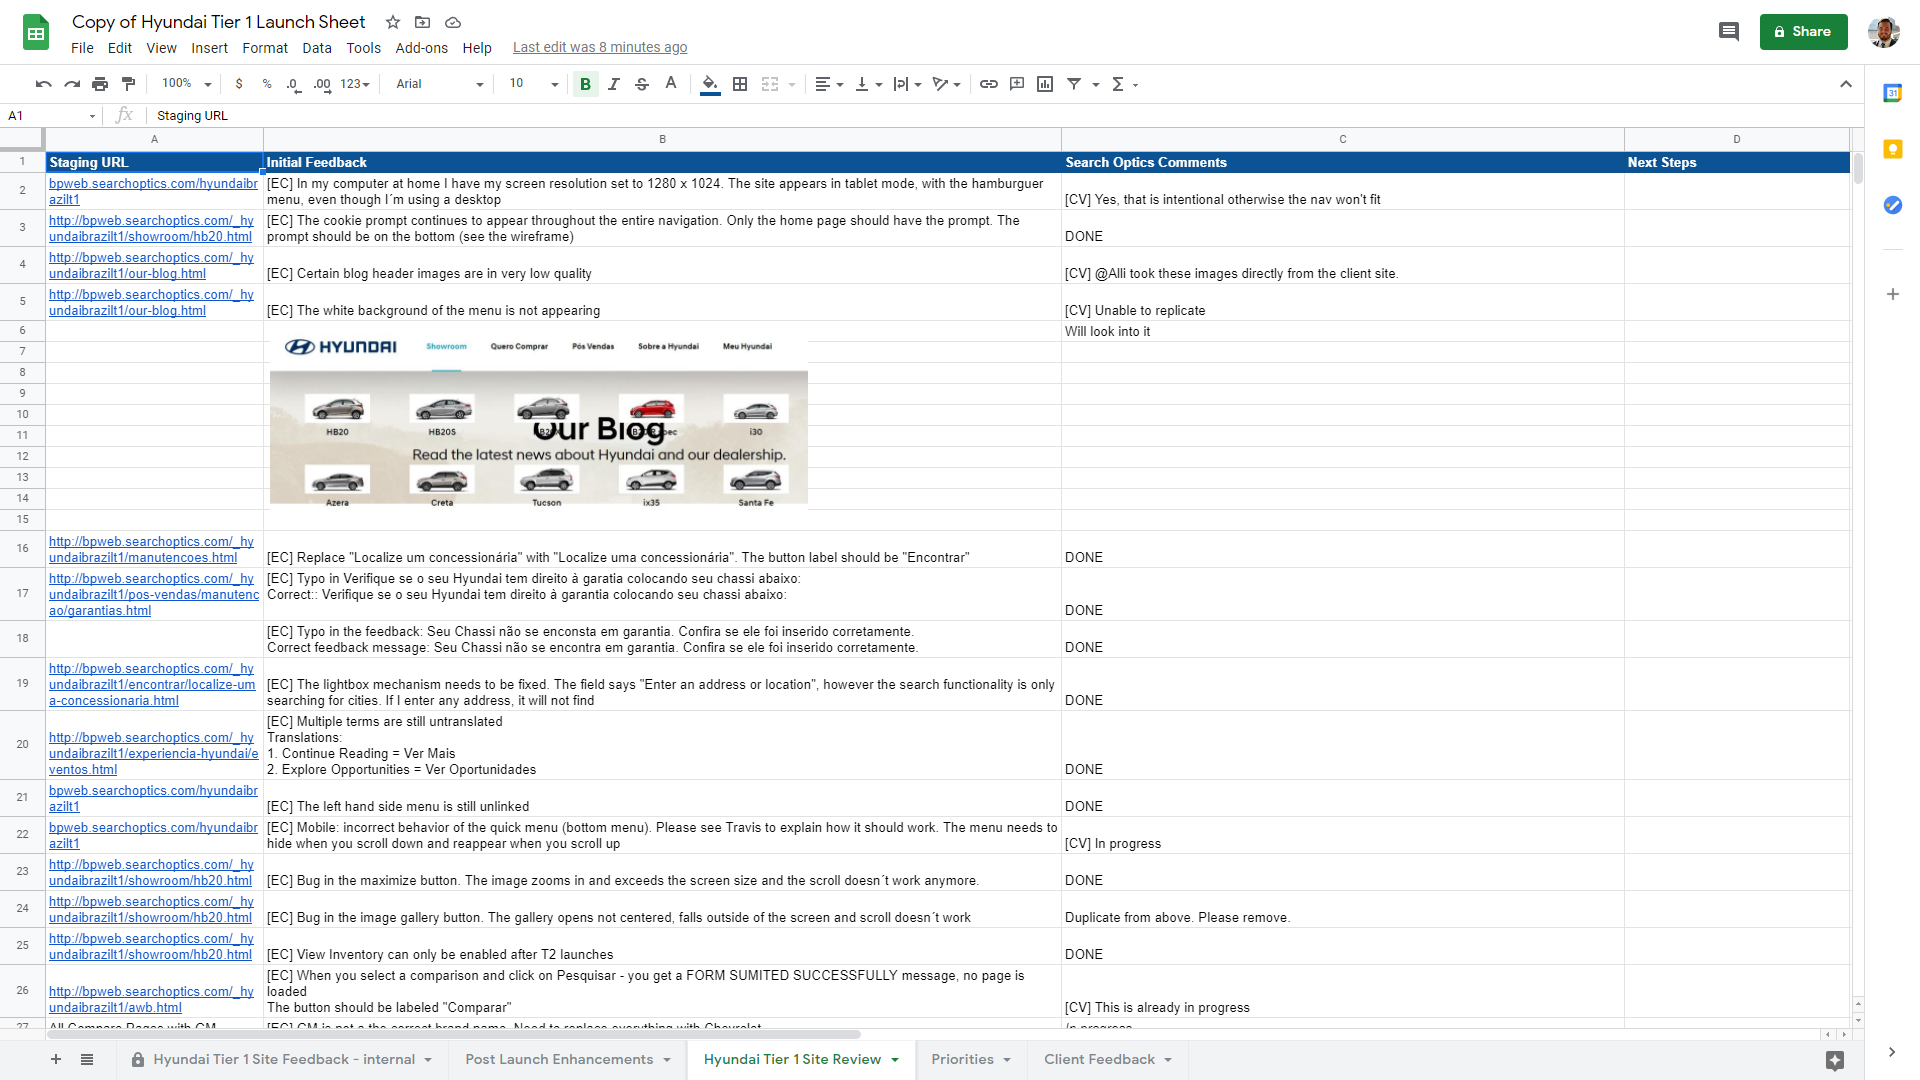Open the Sheets home icon
The width and height of the screenshot is (1920, 1080).
coord(36,33)
